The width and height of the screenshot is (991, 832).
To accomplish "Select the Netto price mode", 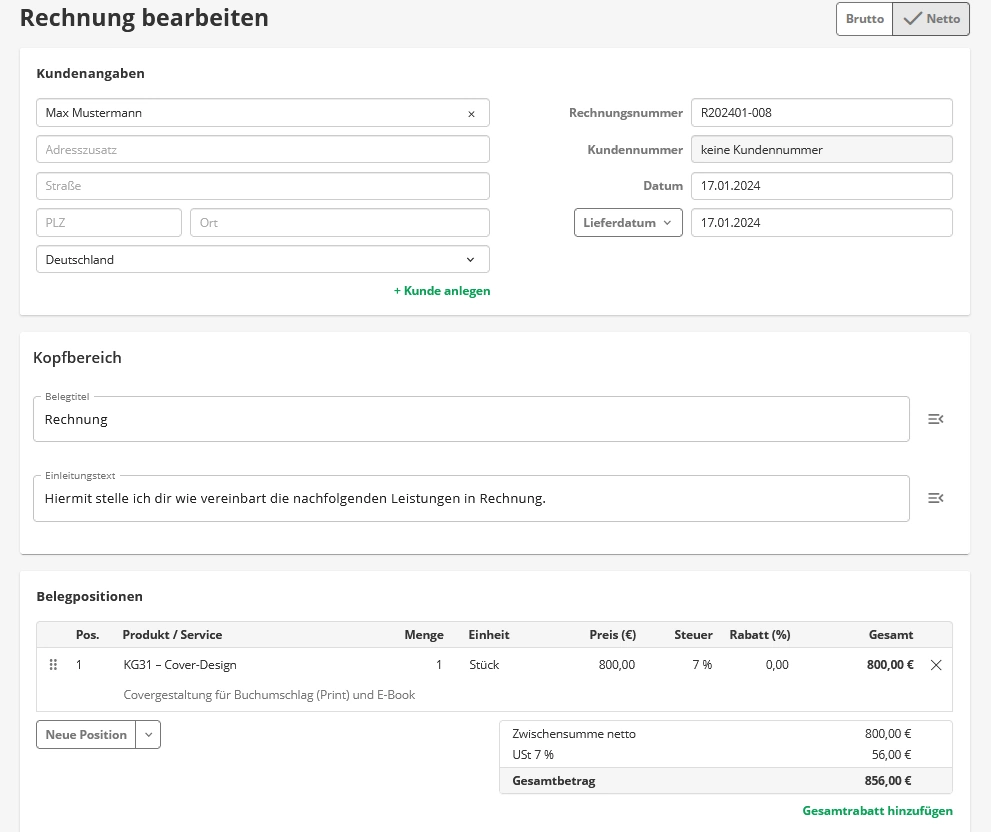I will point(931,19).
